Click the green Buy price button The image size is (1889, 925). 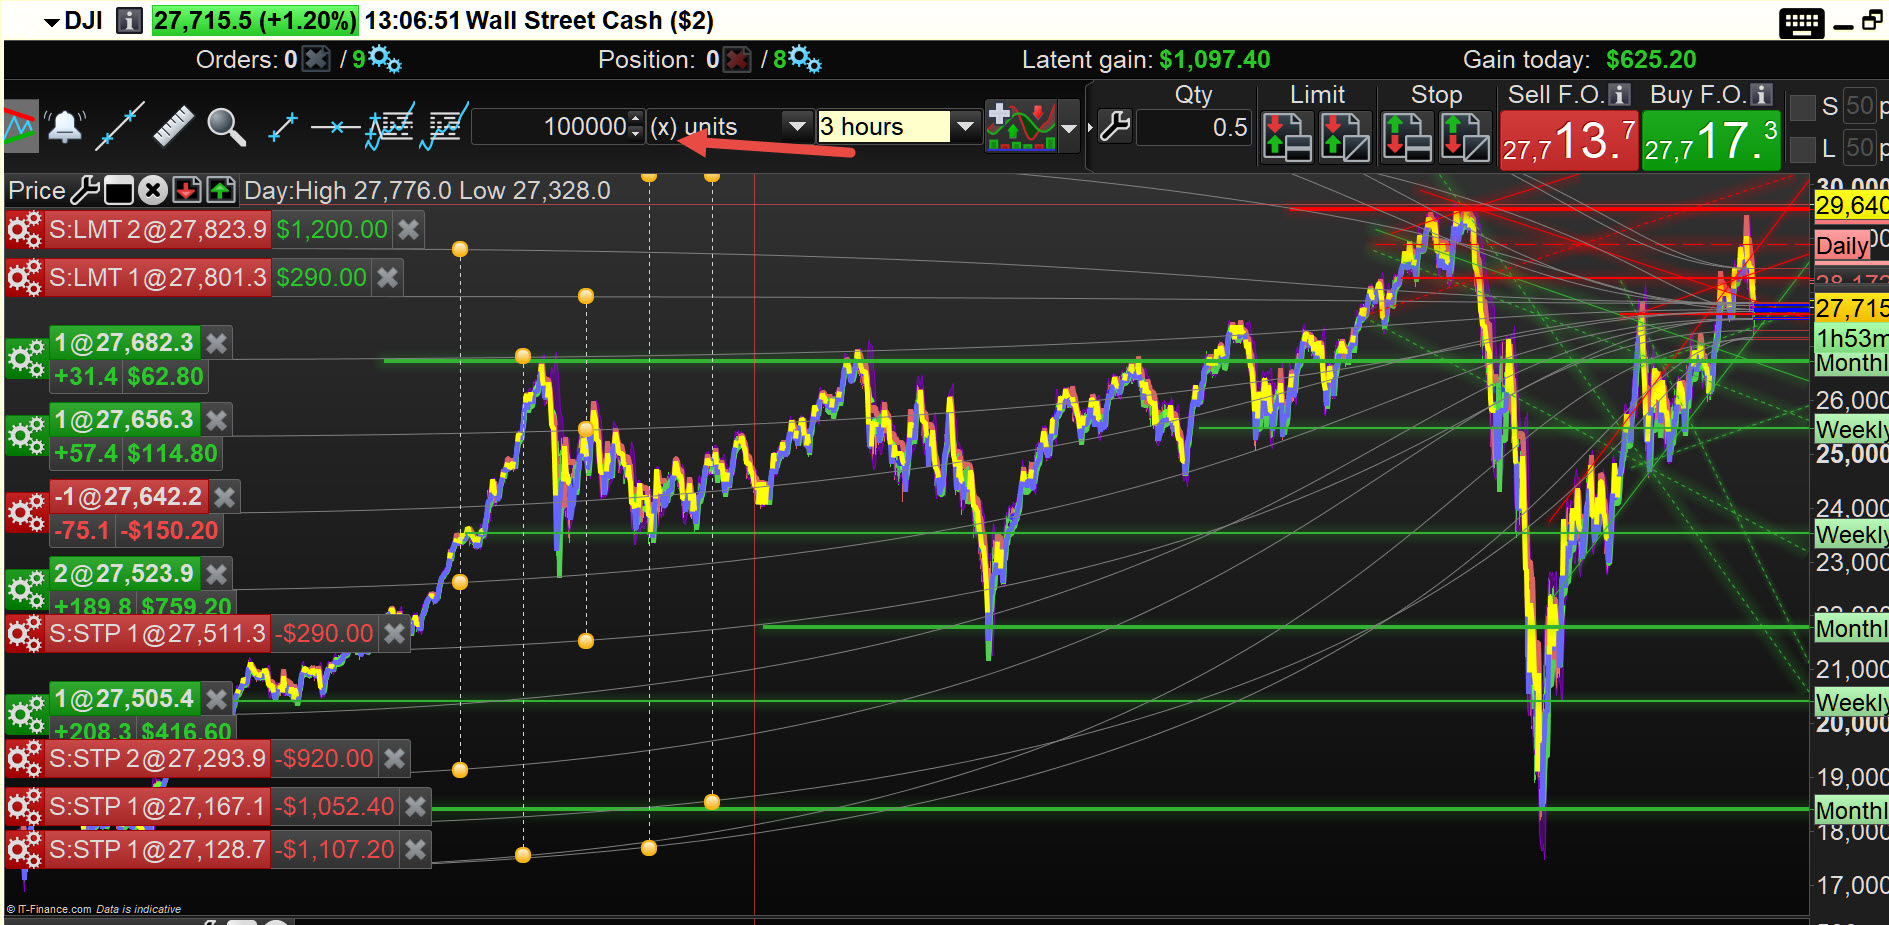[1711, 141]
